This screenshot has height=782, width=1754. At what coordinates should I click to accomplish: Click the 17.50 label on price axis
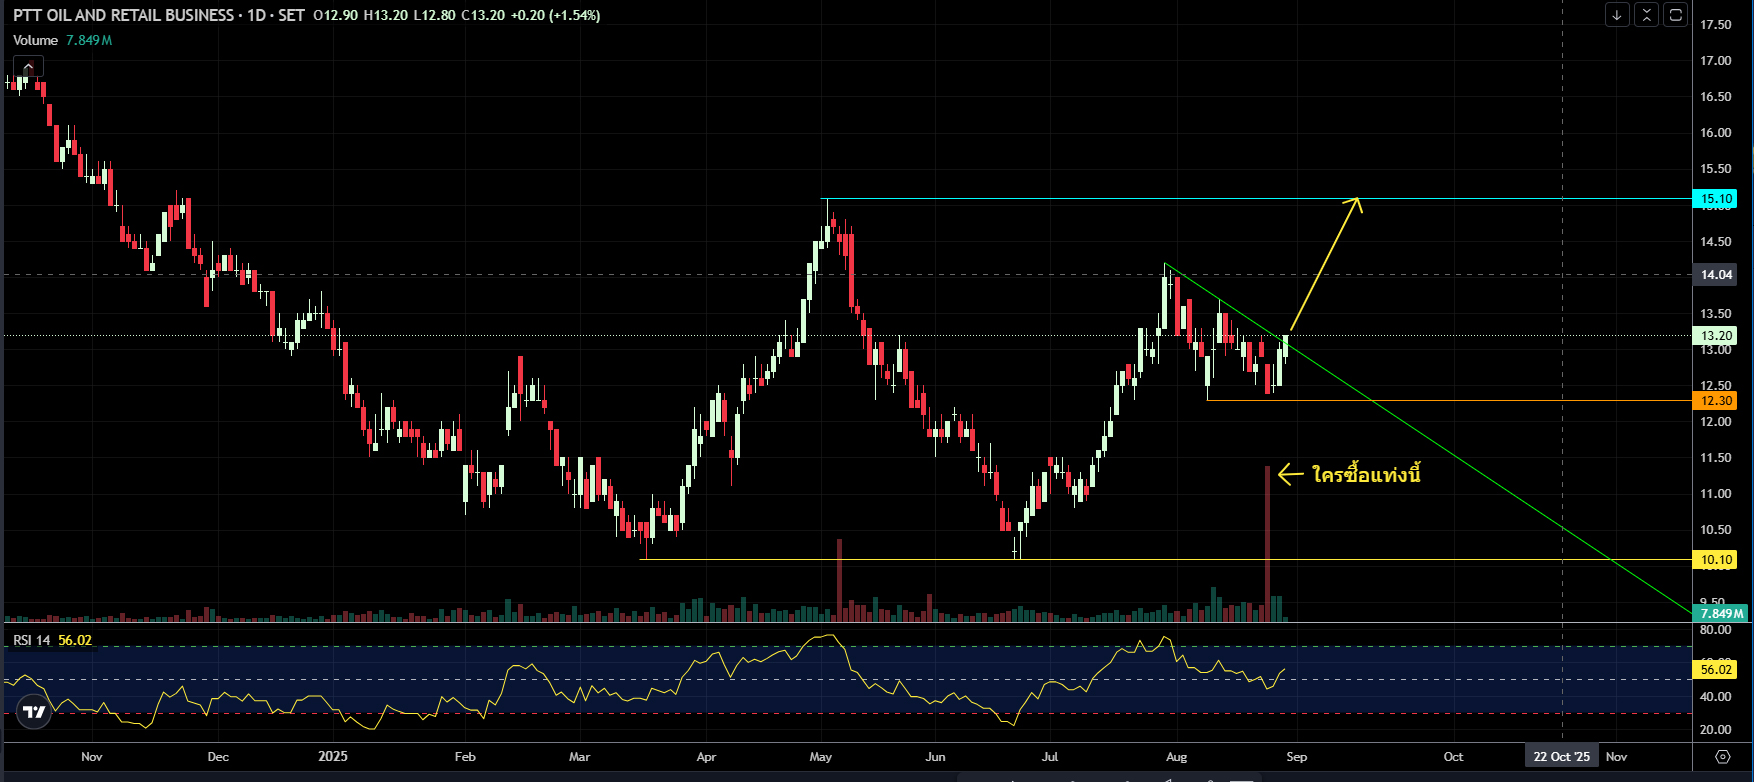click(1716, 25)
